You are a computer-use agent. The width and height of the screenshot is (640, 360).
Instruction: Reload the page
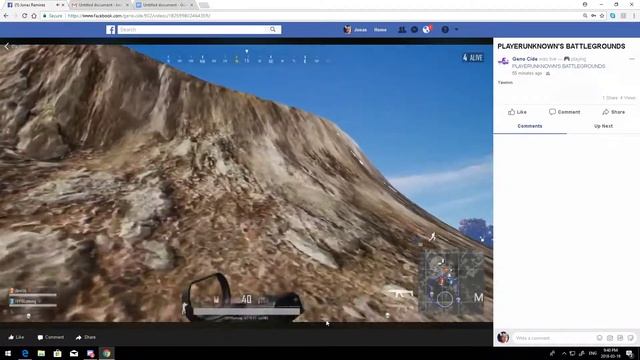tap(24, 16)
